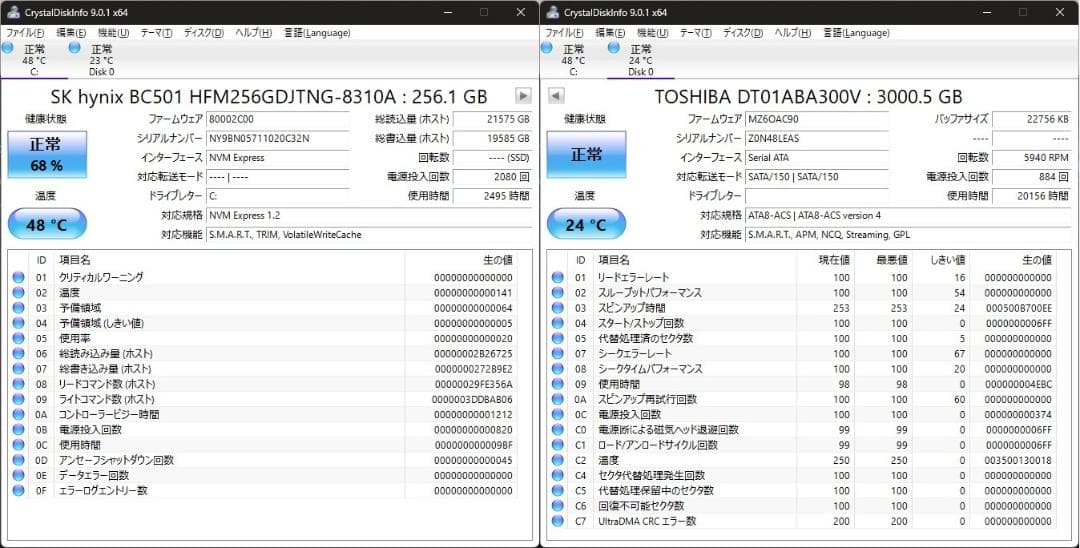Select Disk 0 tab in right window
This screenshot has height=548, width=1080.
pos(641,60)
